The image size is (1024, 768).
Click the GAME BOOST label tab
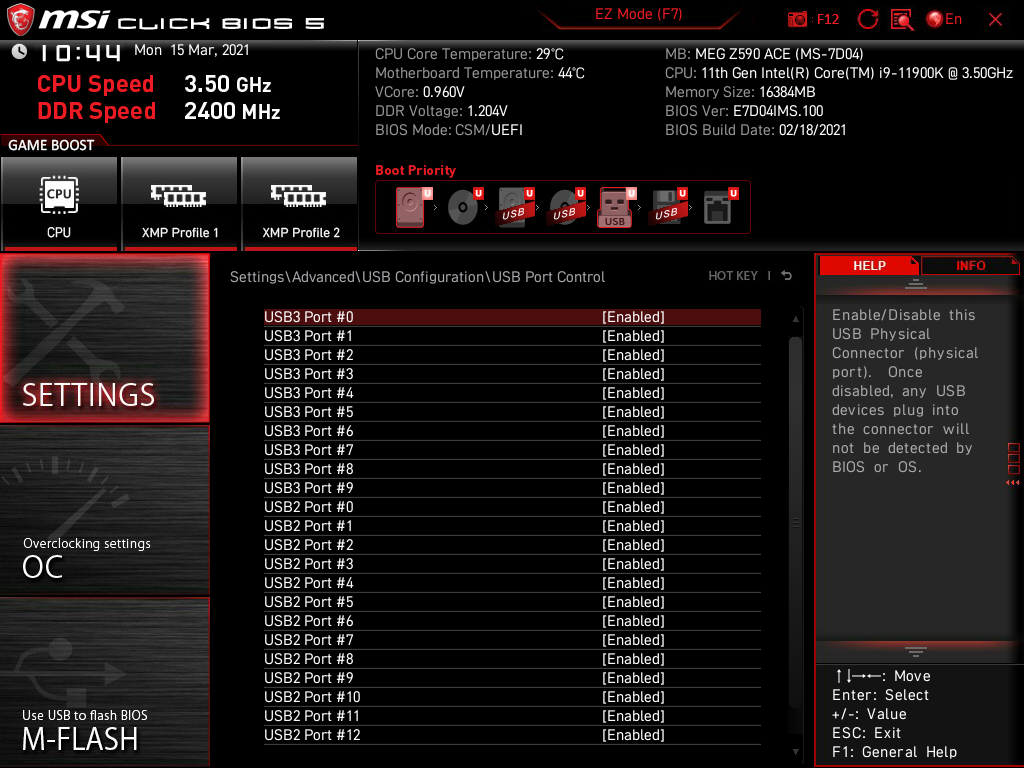[x=51, y=145]
